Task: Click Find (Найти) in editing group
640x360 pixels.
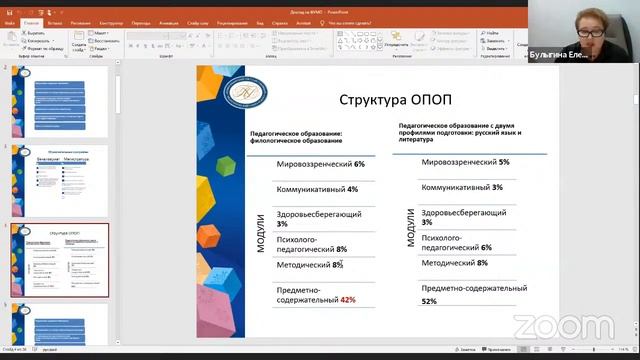Action: coord(490,33)
